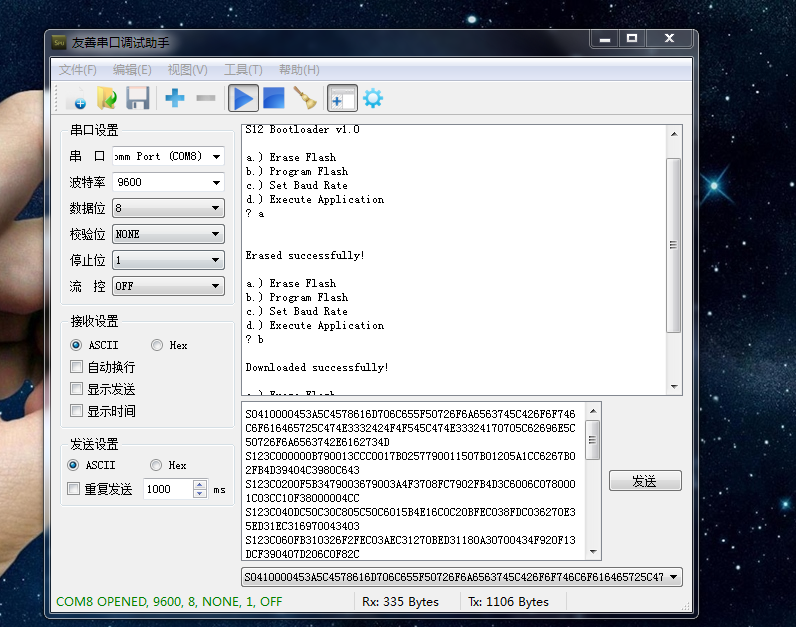Screen dimensions: 796x627
Task: Click the broom clear icon
Action: coord(305,98)
